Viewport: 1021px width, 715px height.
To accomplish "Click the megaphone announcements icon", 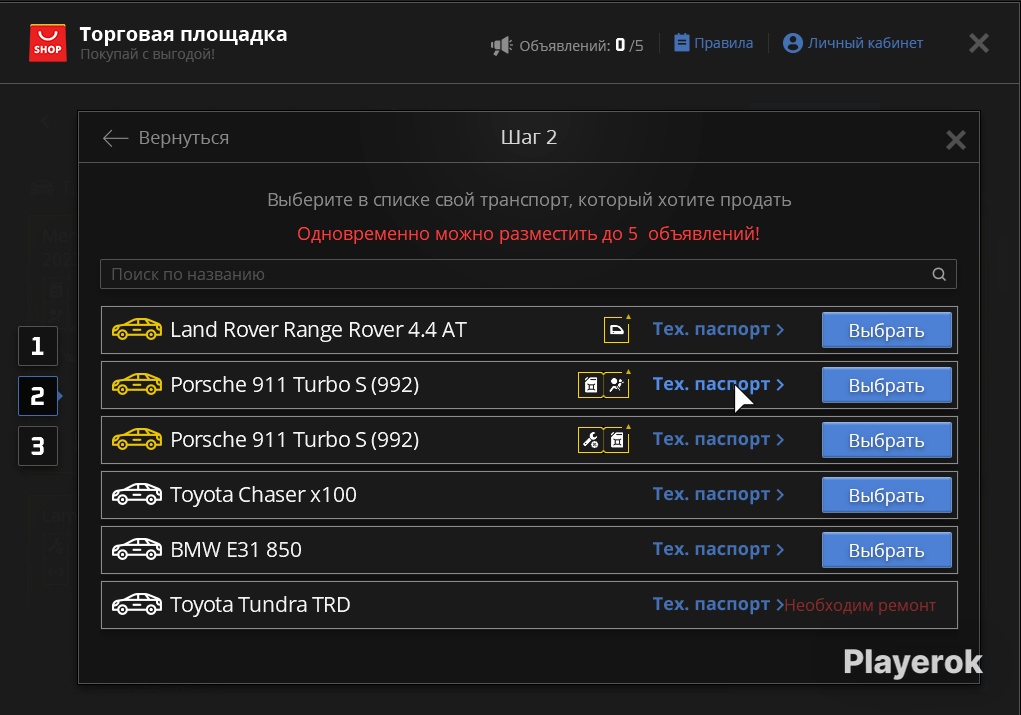I will click(501, 46).
